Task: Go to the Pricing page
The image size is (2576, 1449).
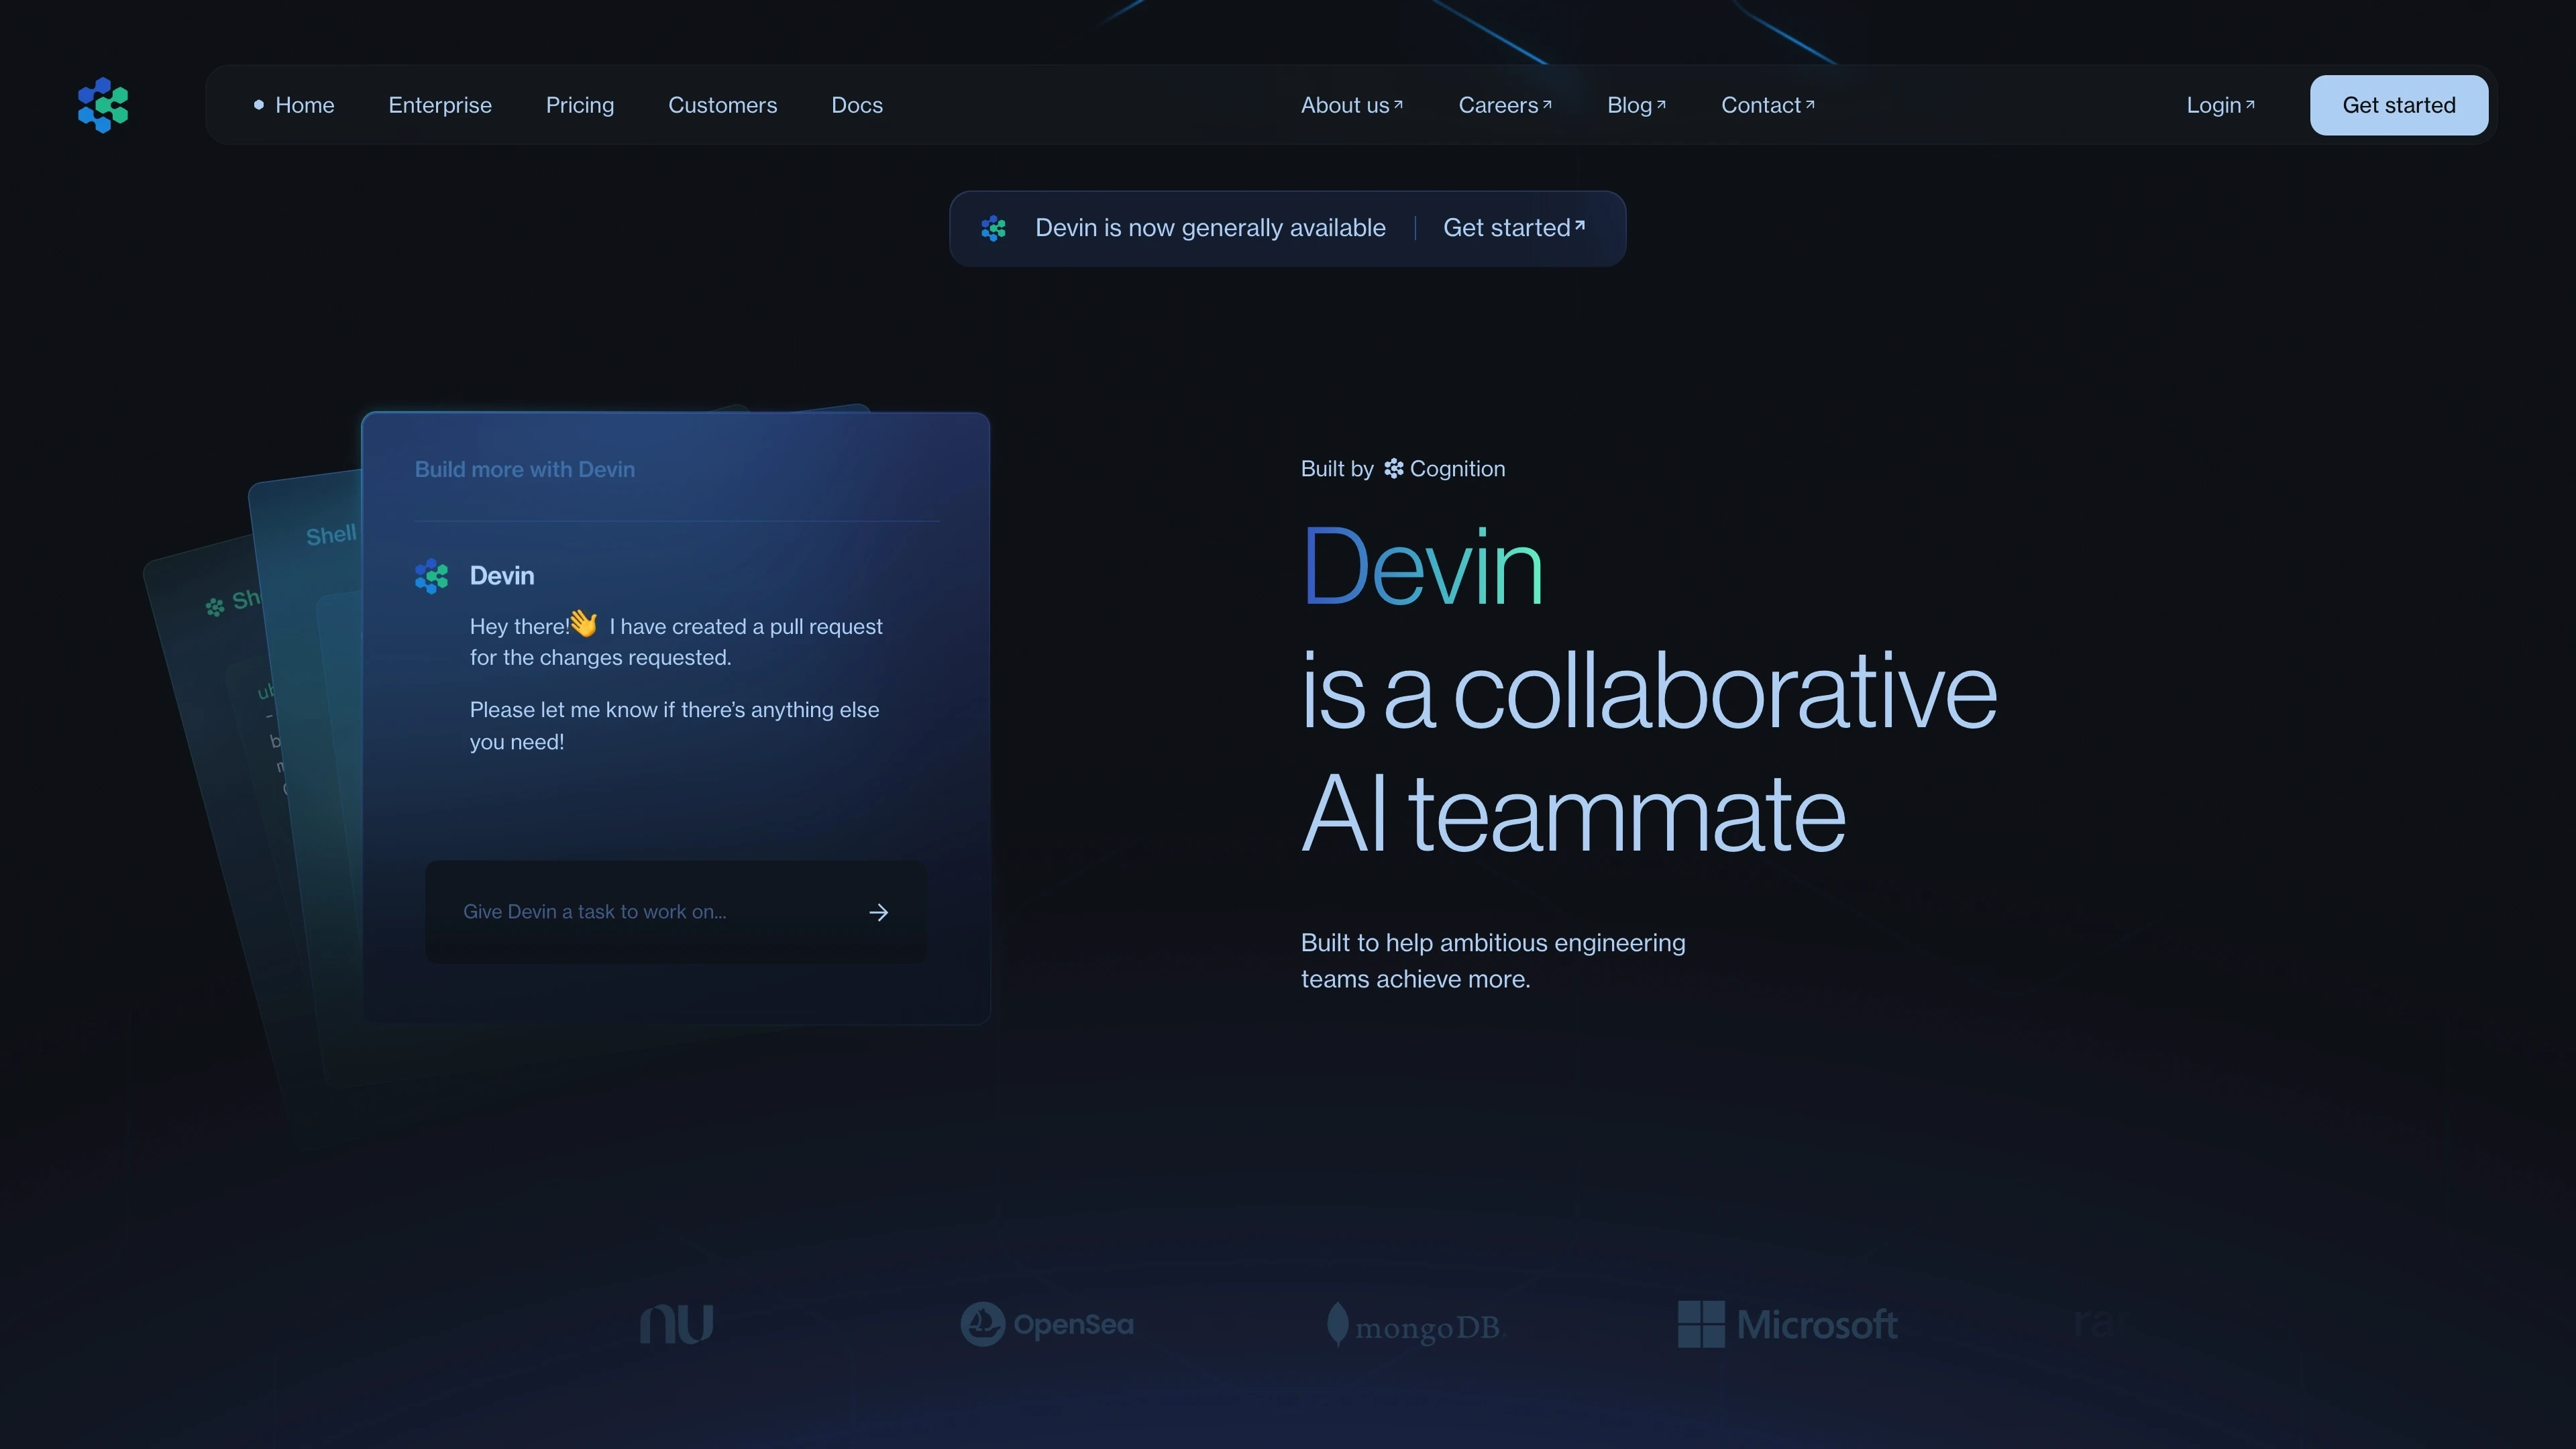Action: click(x=580, y=105)
